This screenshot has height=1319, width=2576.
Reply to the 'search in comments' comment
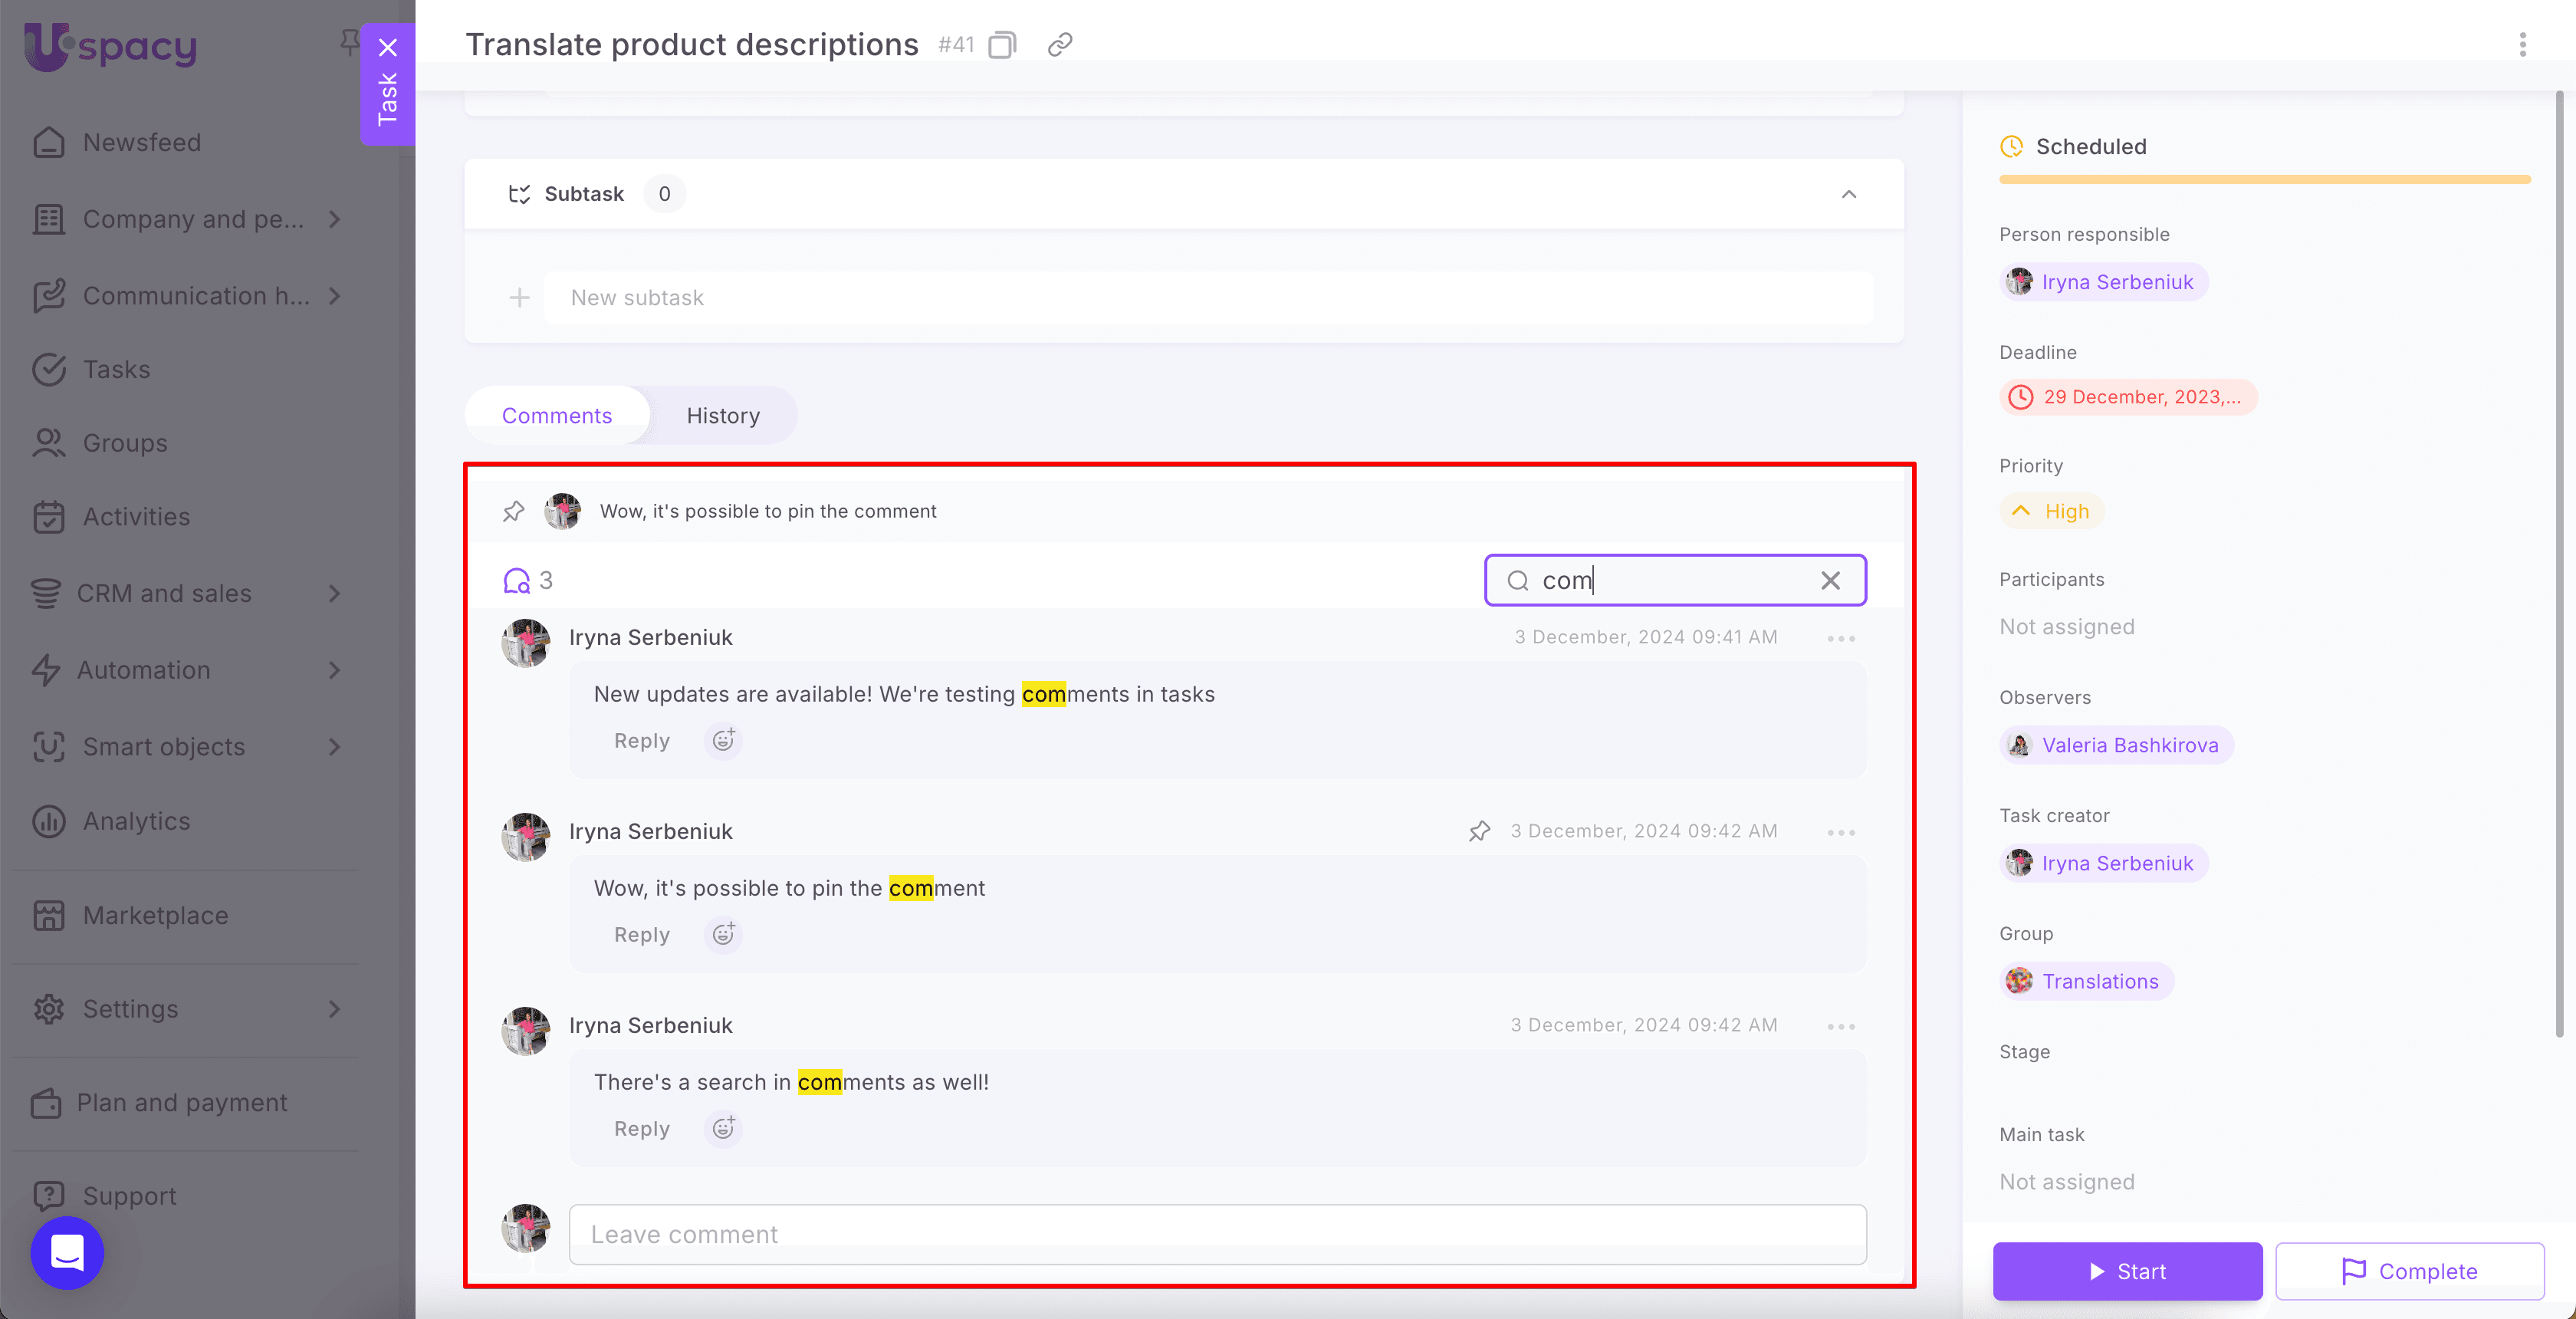(641, 1129)
